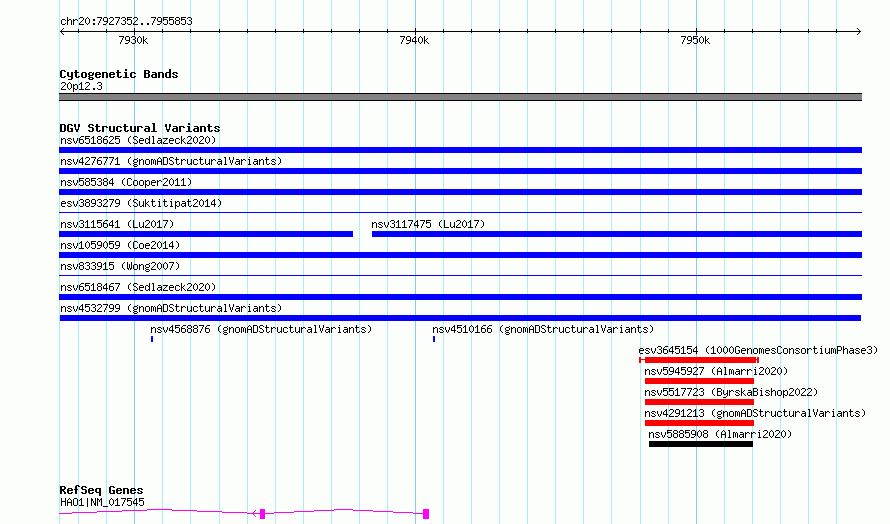Click the blue bar under nsv4276771
The image size is (890, 524).
tap(460, 171)
